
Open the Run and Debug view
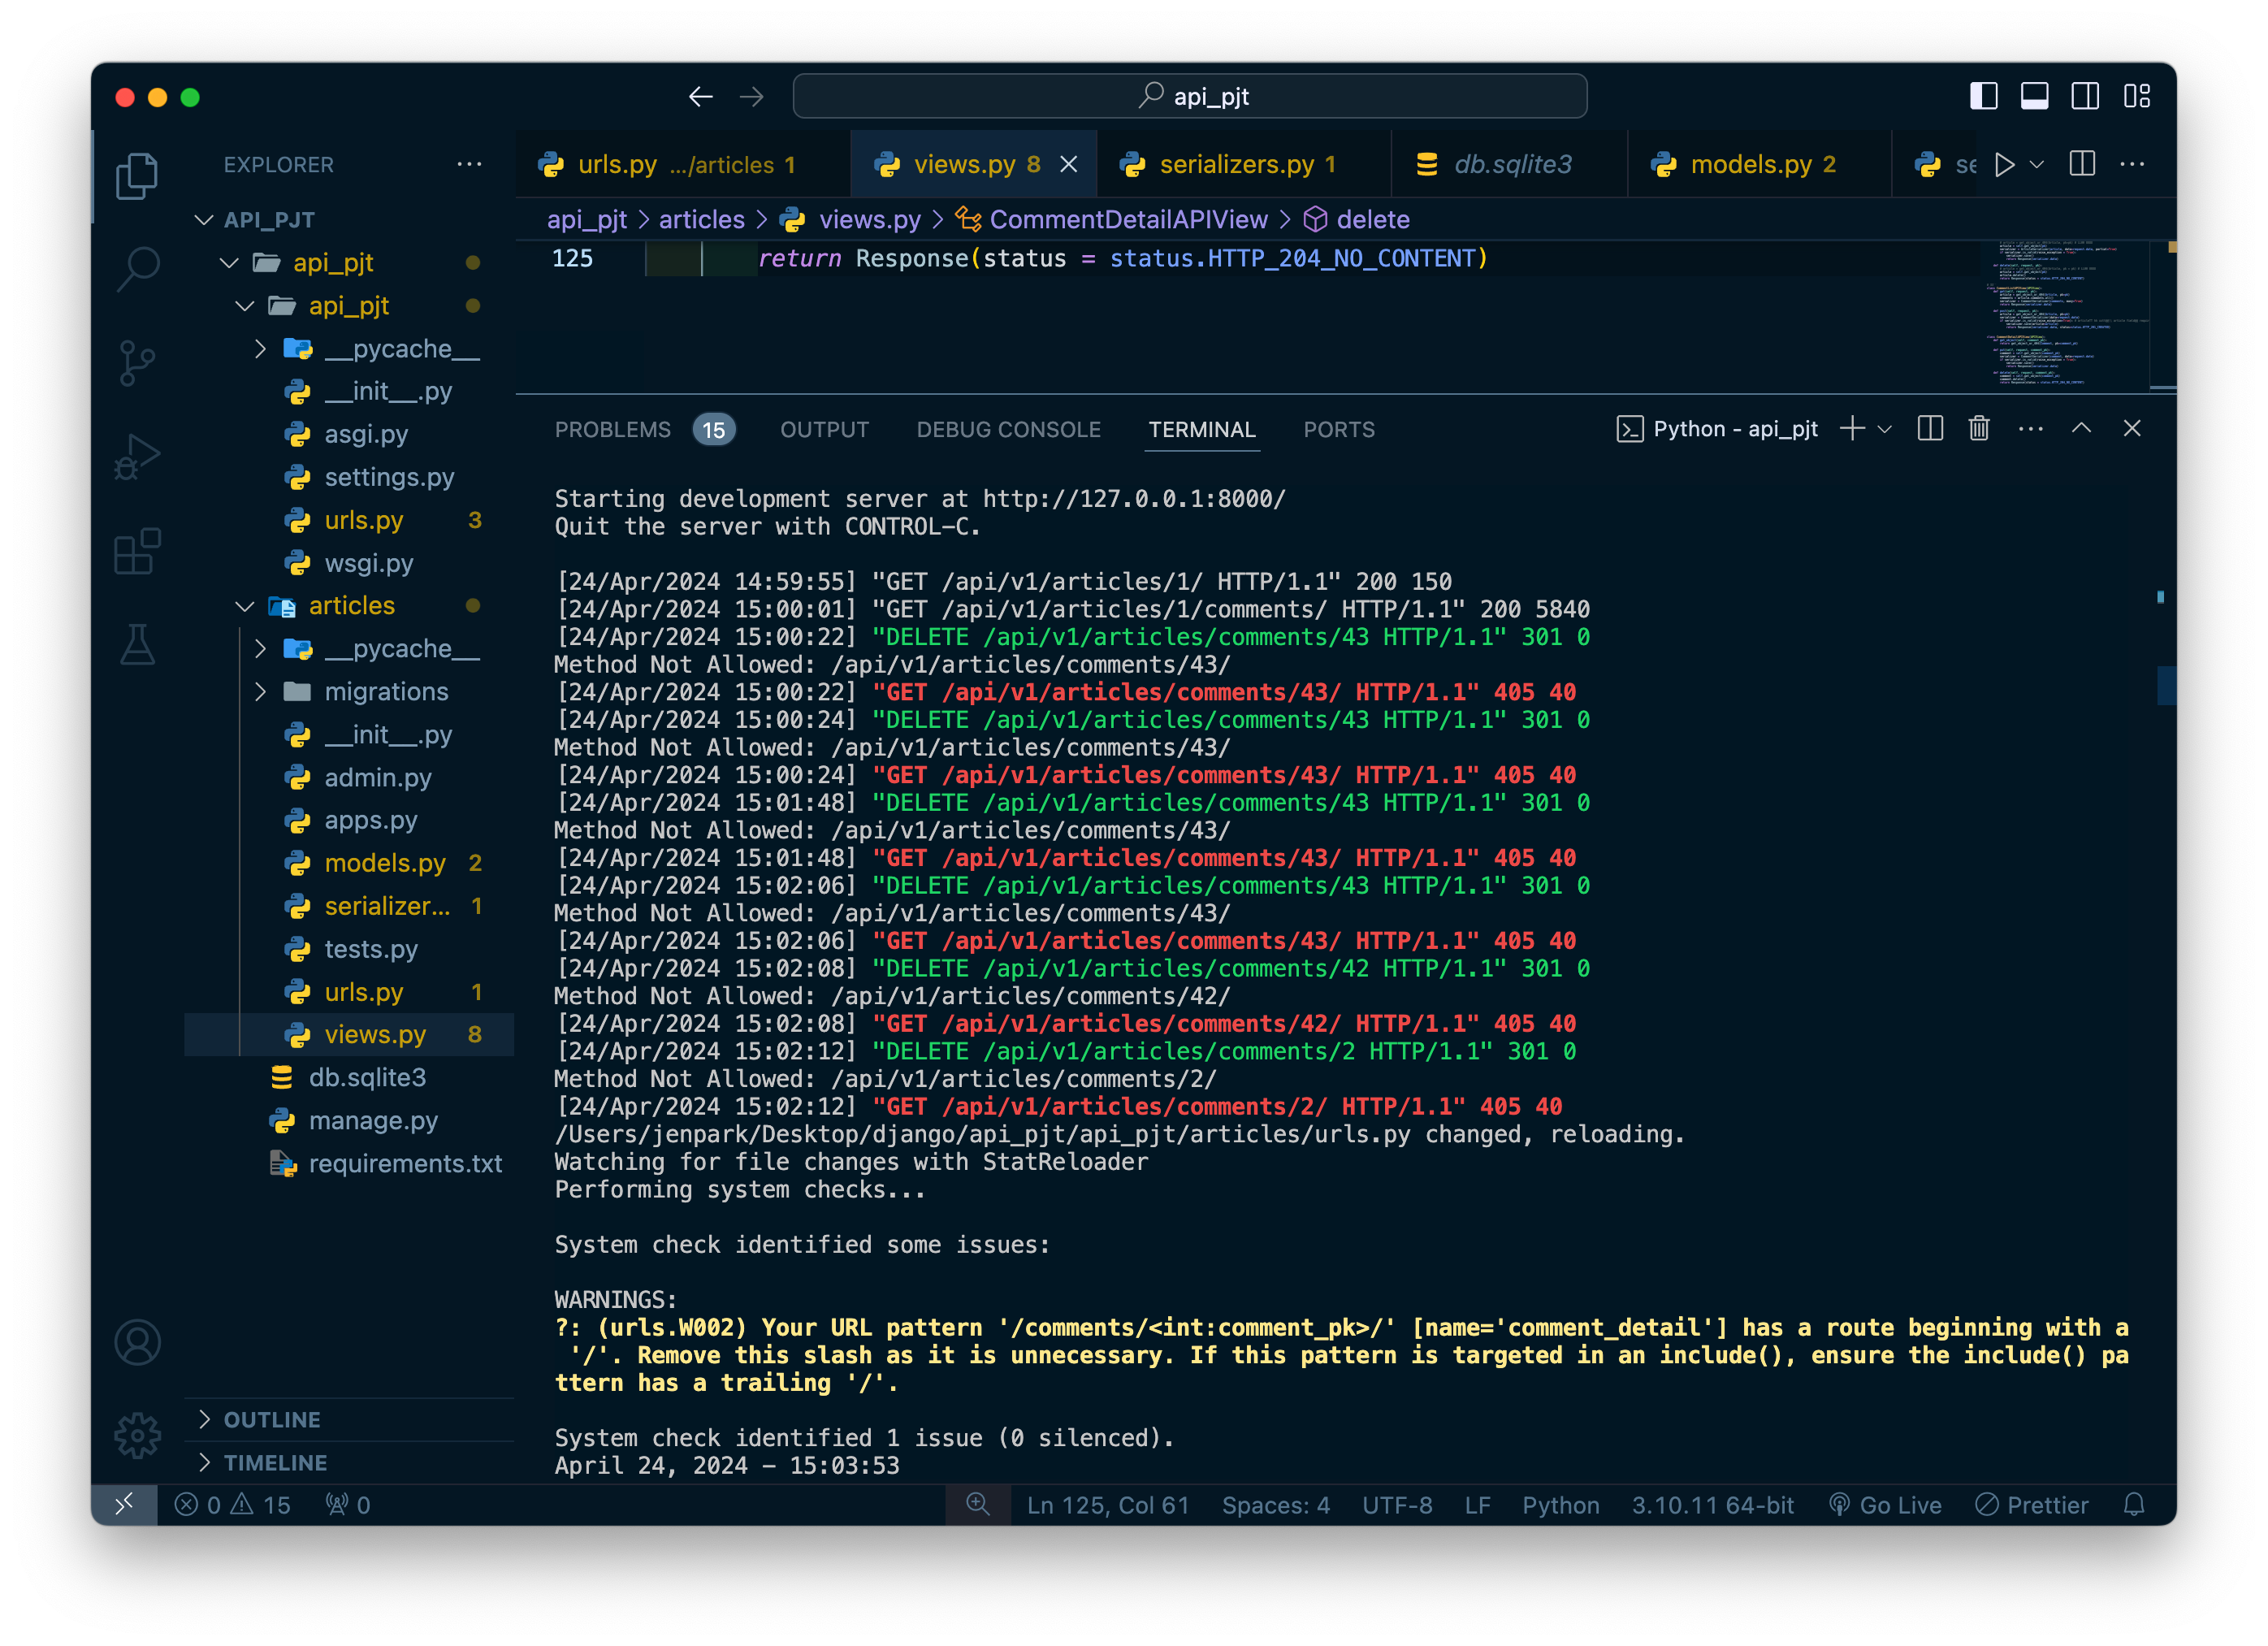[137, 457]
